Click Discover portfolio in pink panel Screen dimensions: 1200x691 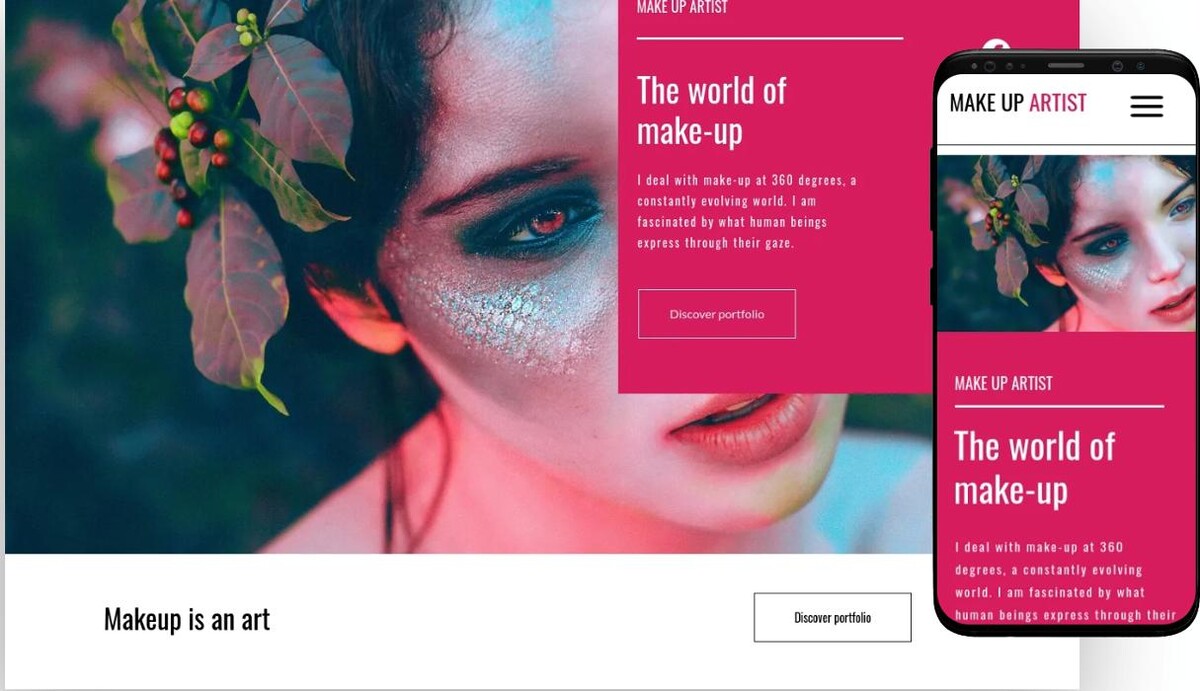pos(717,314)
